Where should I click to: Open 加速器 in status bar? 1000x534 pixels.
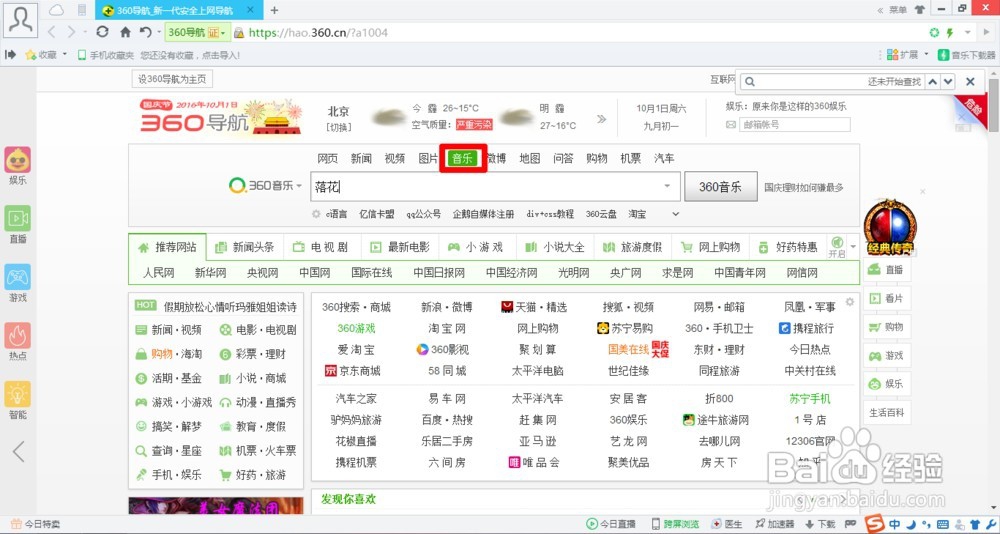[774, 524]
